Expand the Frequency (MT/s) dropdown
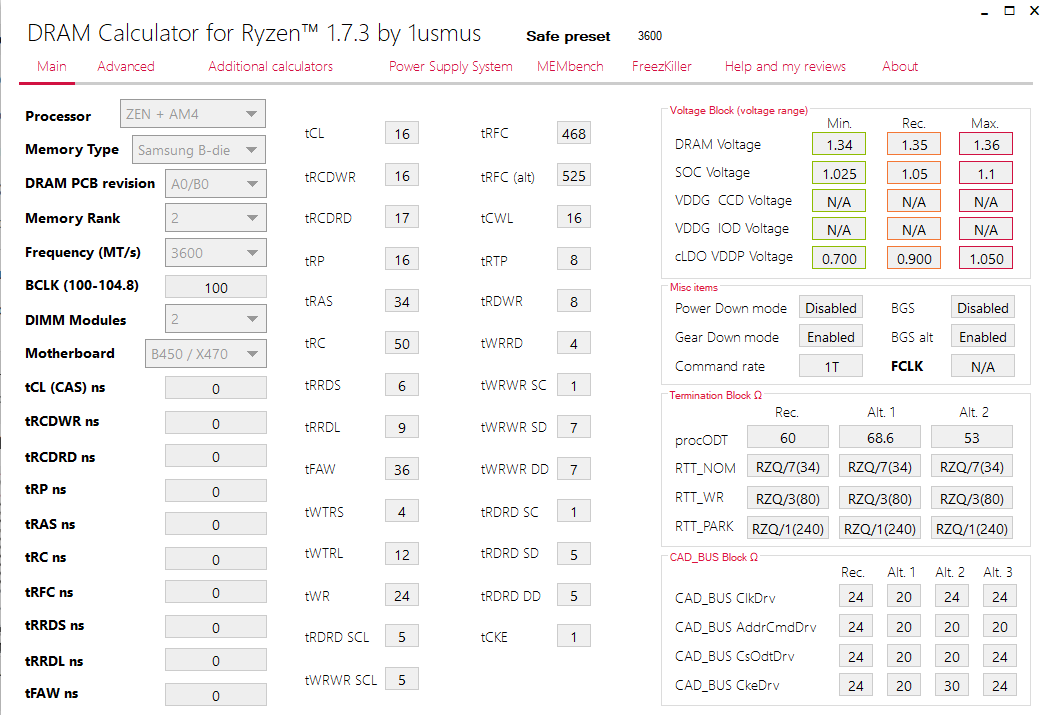The width and height of the screenshot is (1050, 715). [216, 253]
